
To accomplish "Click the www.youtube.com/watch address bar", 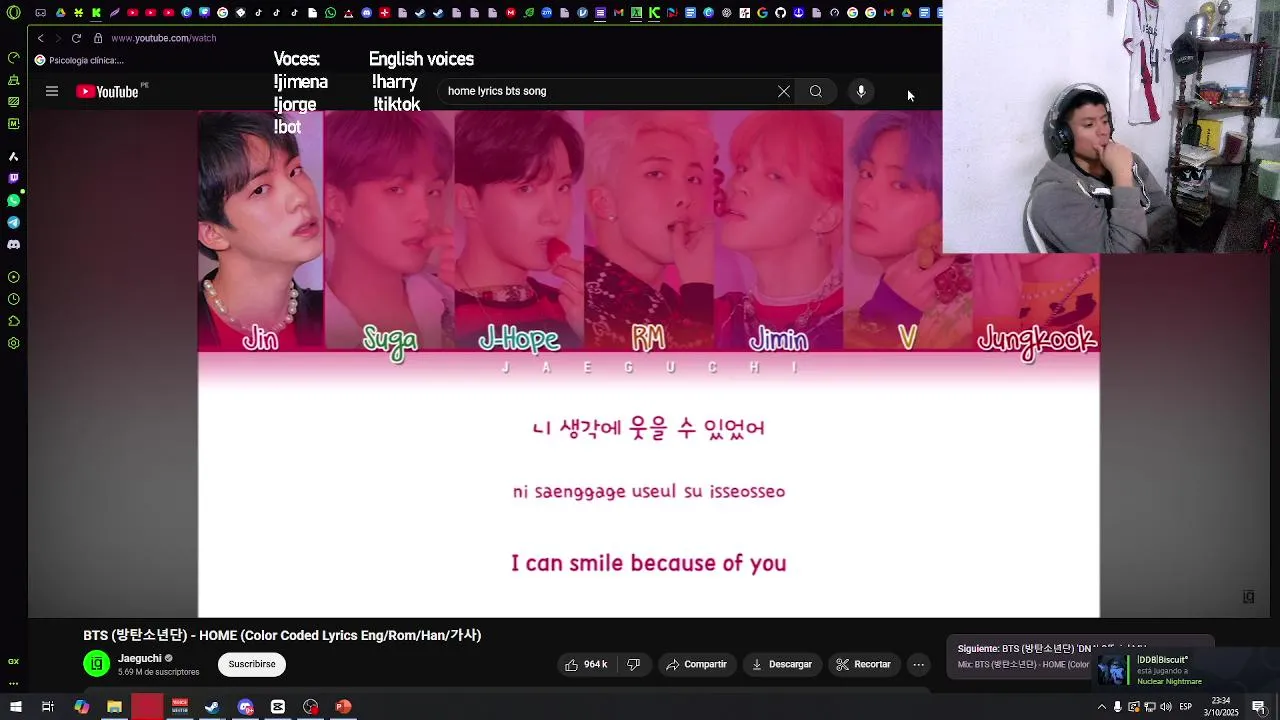I will click(x=164, y=38).
